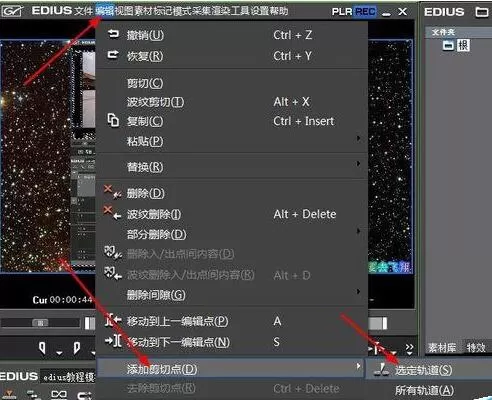Viewport: 492px width, 400px height.
Task: Click the Set Out point marker icon
Action: (x=76, y=348)
